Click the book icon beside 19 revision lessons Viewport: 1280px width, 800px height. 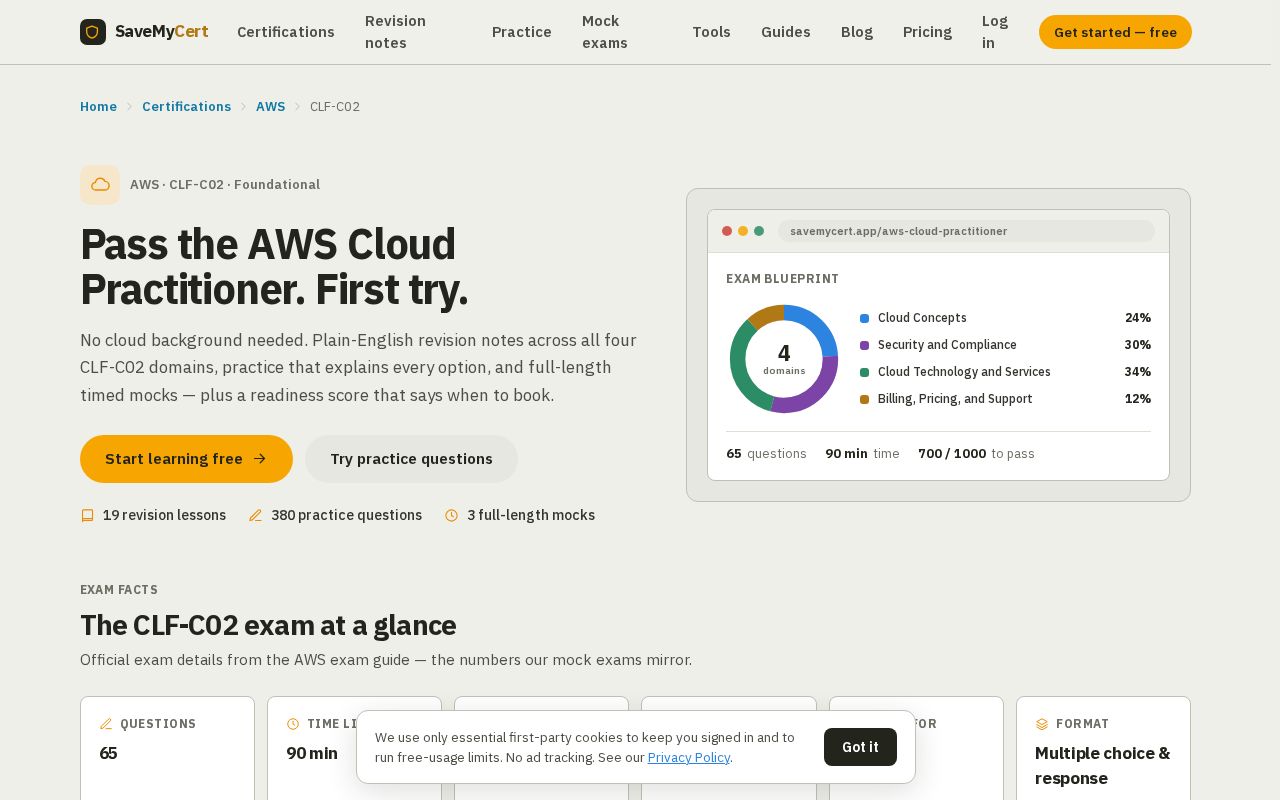[x=87, y=516]
